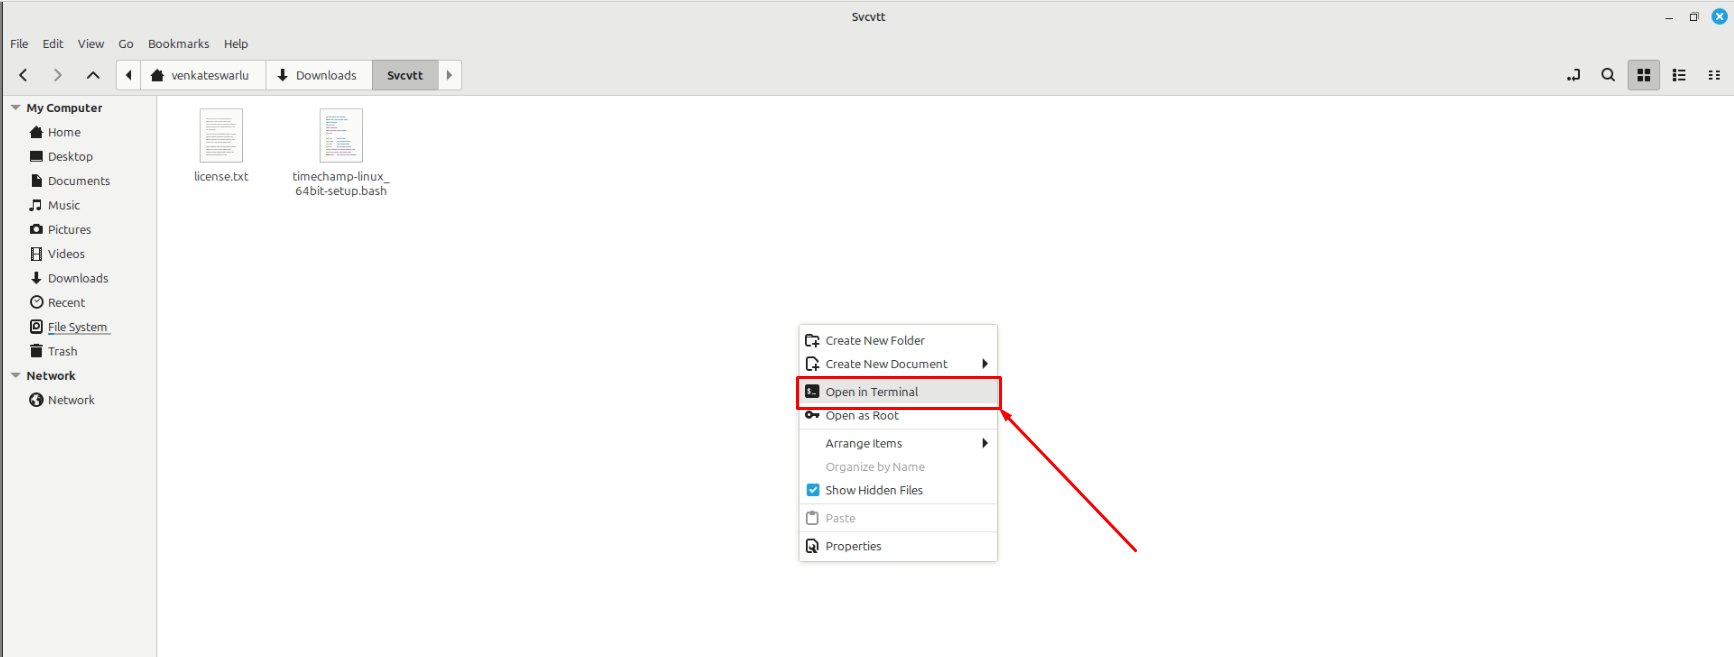Open Documents in the sidebar
Image resolution: width=1734 pixels, height=657 pixels.
pos(79,181)
